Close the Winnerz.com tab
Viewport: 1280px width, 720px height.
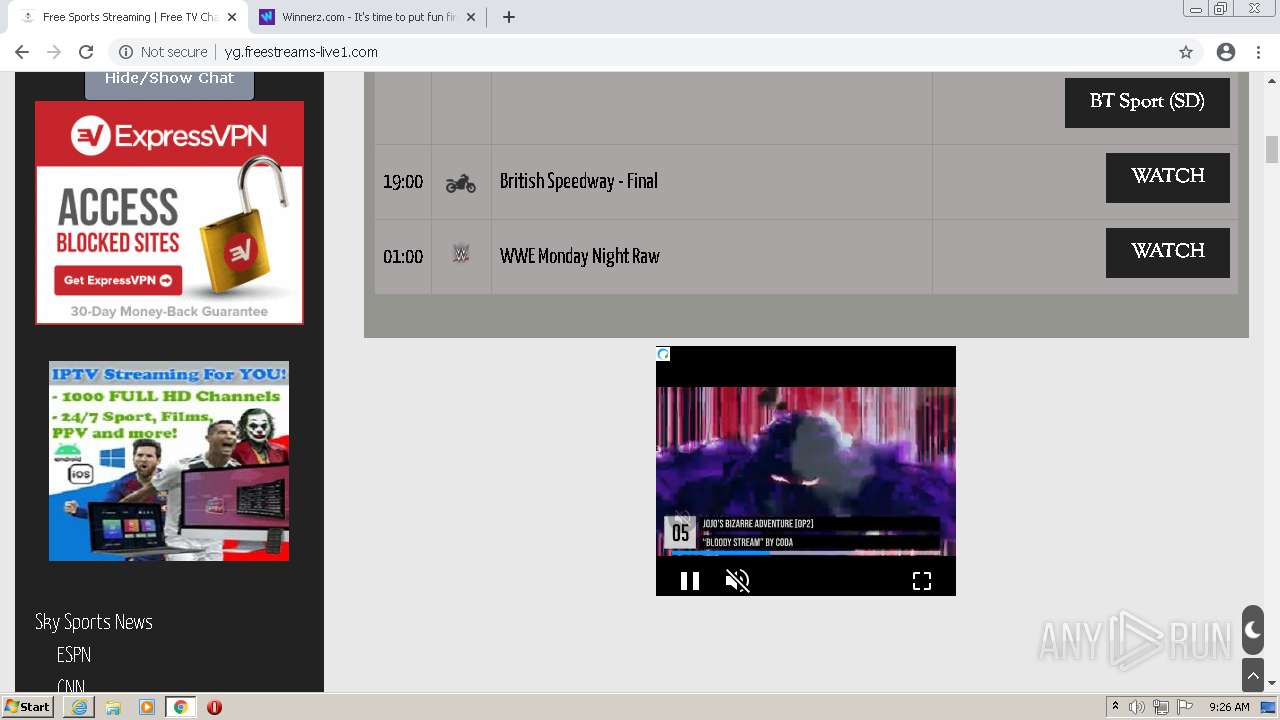click(x=472, y=17)
